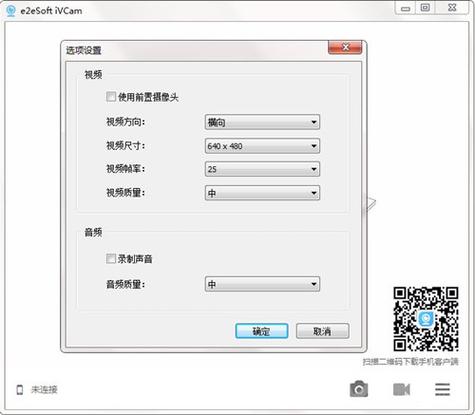
Task: Minimize the iVCam main window
Action: (405, 8)
